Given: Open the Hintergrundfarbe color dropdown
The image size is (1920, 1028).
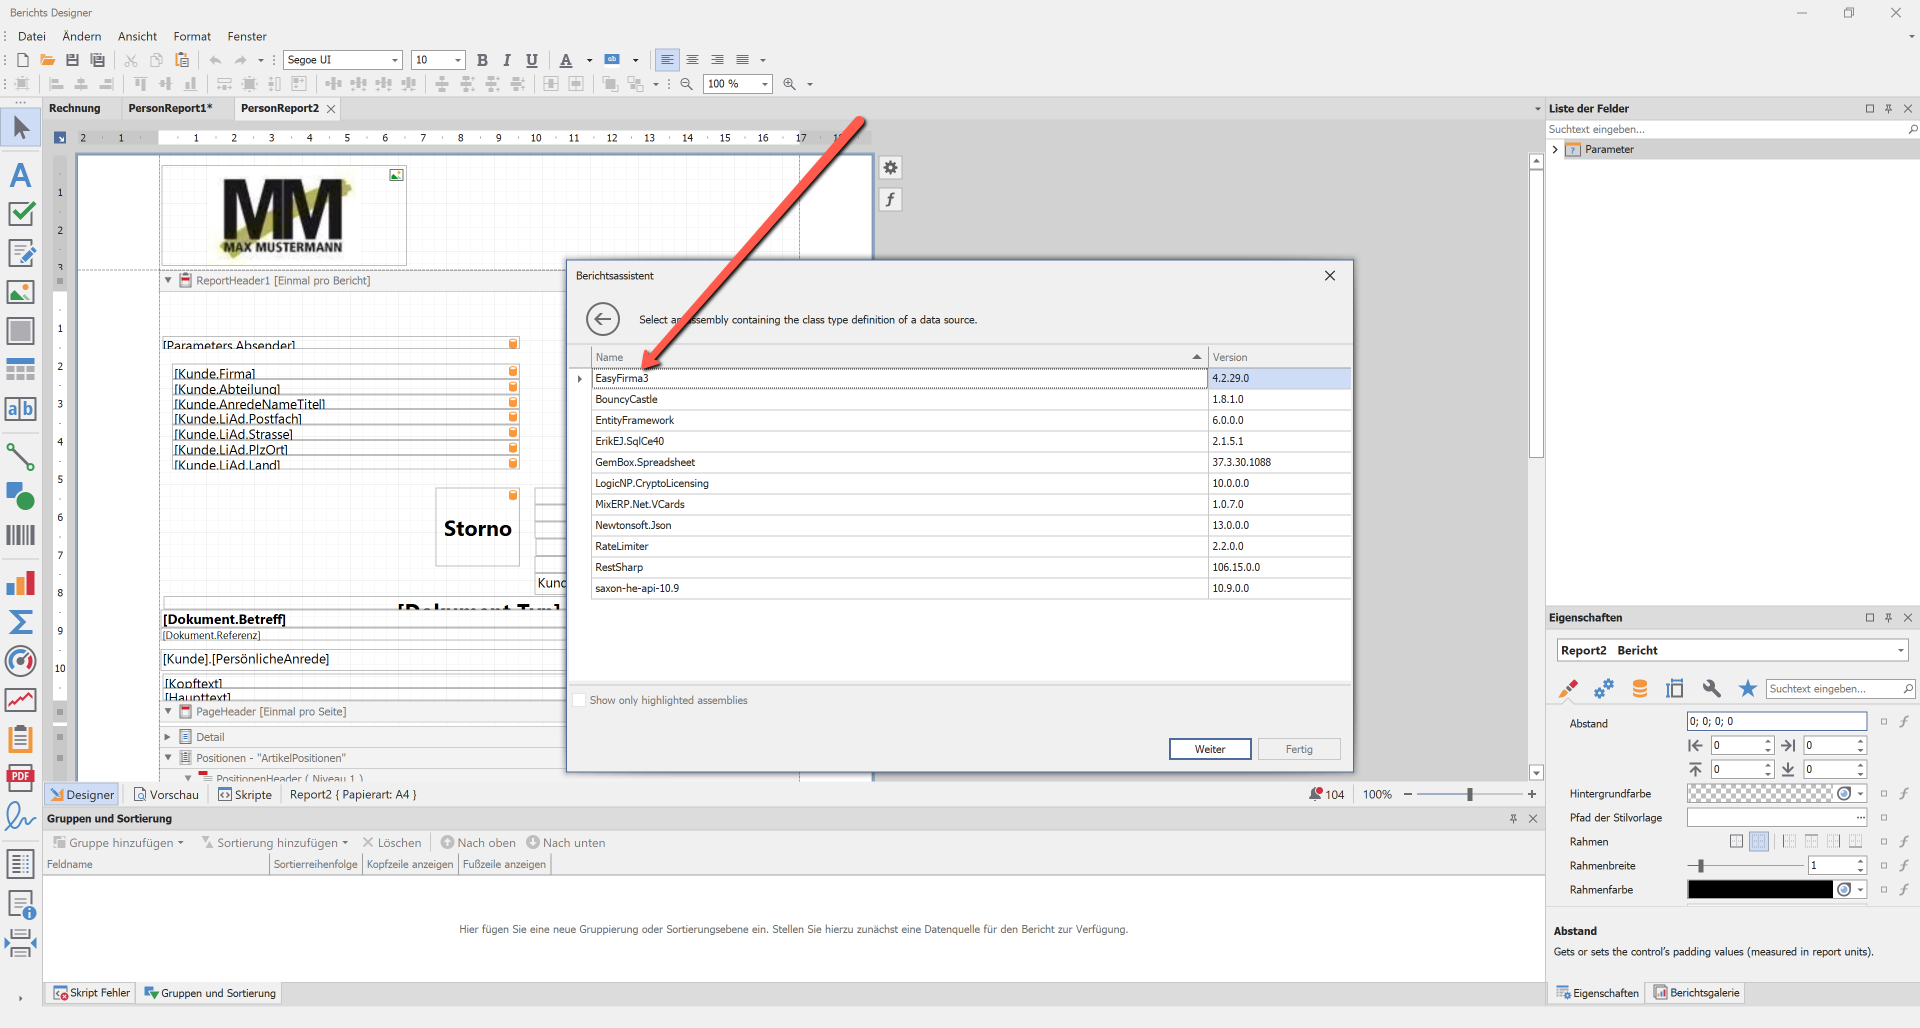Looking at the screenshot, I should (x=1861, y=794).
